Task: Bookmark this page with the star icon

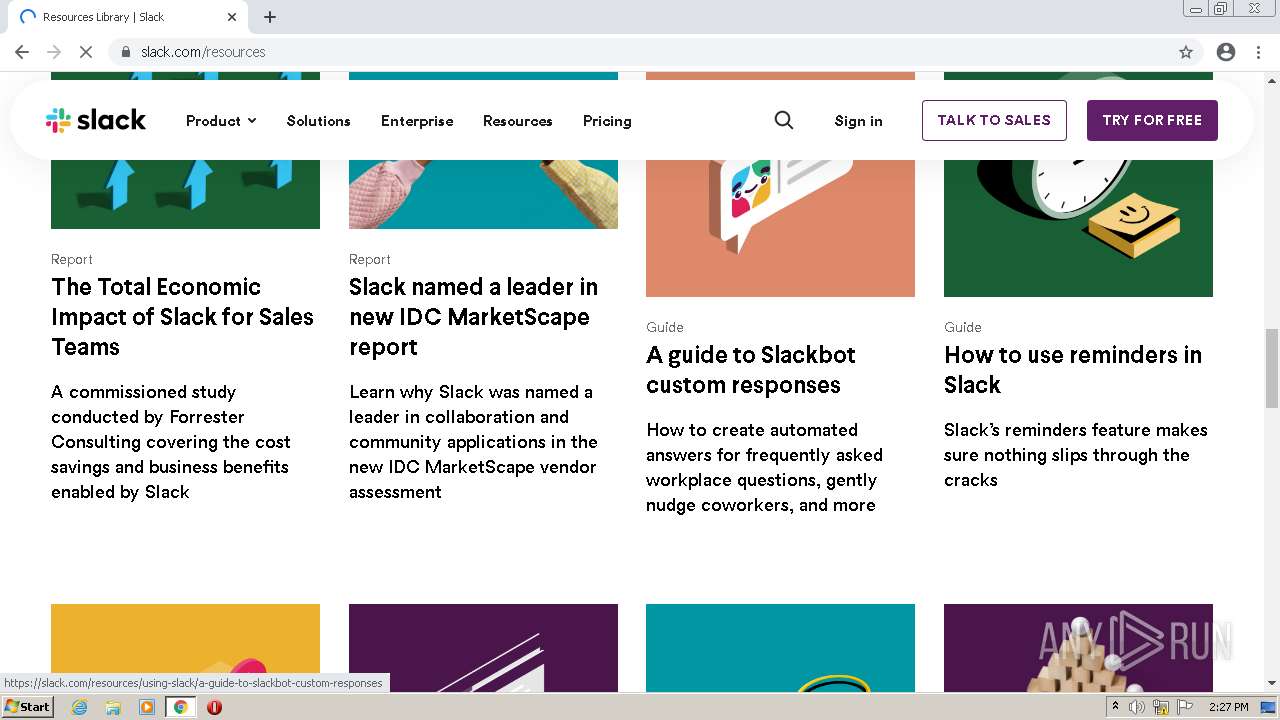Action: pos(1186,52)
